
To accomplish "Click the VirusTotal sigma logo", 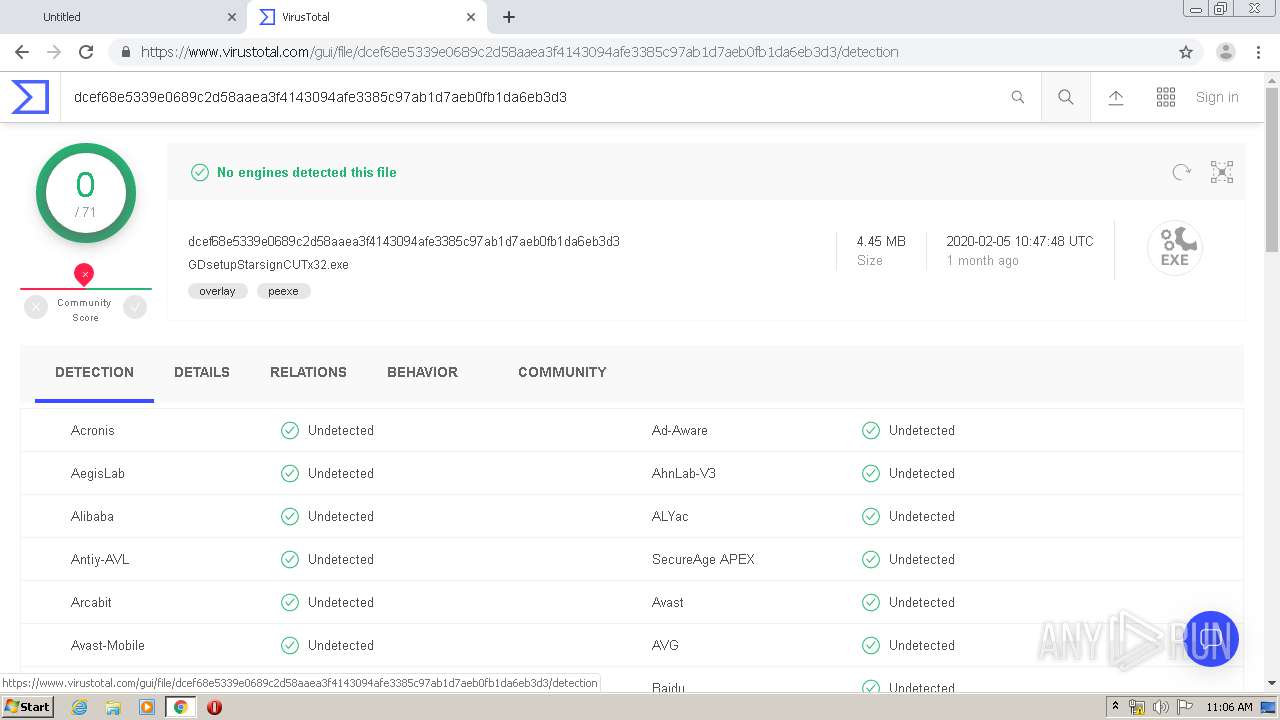I will tap(30, 97).
